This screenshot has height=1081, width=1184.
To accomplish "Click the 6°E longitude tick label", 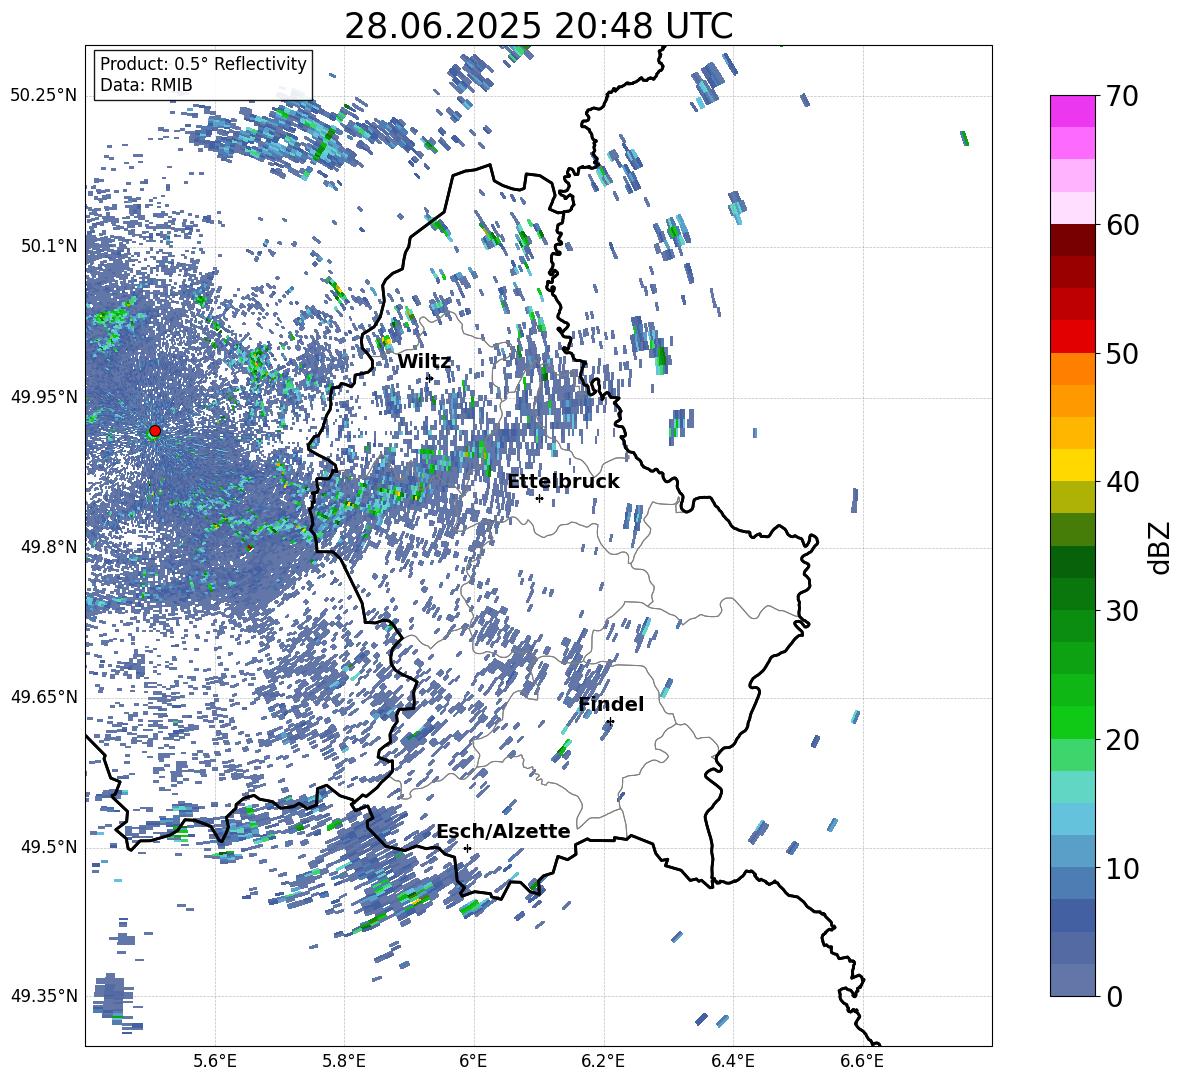I will (x=473, y=1061).
